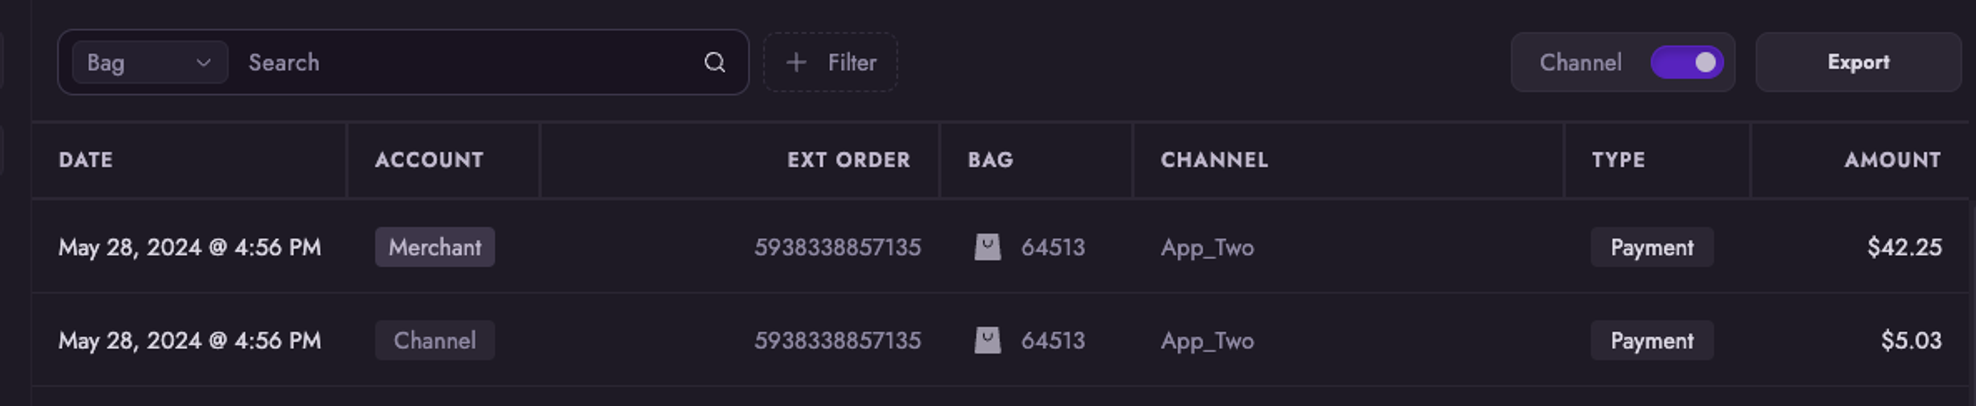Sort by the Date column header
1976x406 pixels.
pos(86,160)
